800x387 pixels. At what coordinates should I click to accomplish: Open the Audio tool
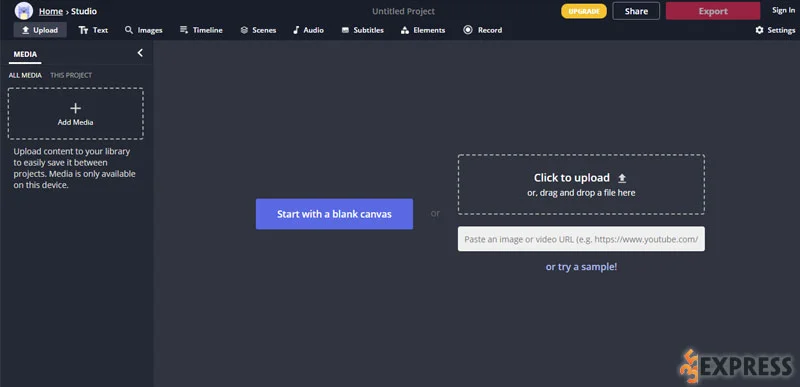[308, 30]
